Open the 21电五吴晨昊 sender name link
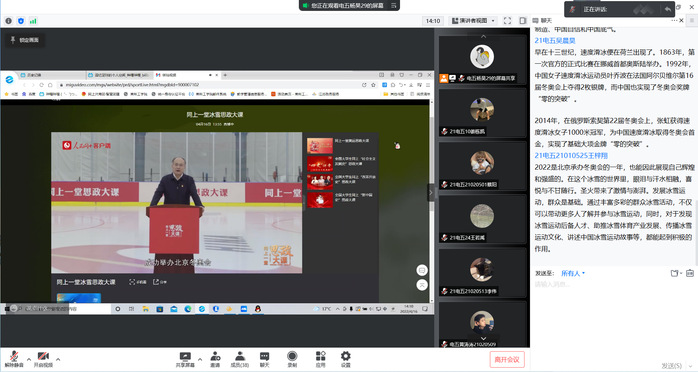Viewport: 698px width, 372px height. click(x=555, y=40)
